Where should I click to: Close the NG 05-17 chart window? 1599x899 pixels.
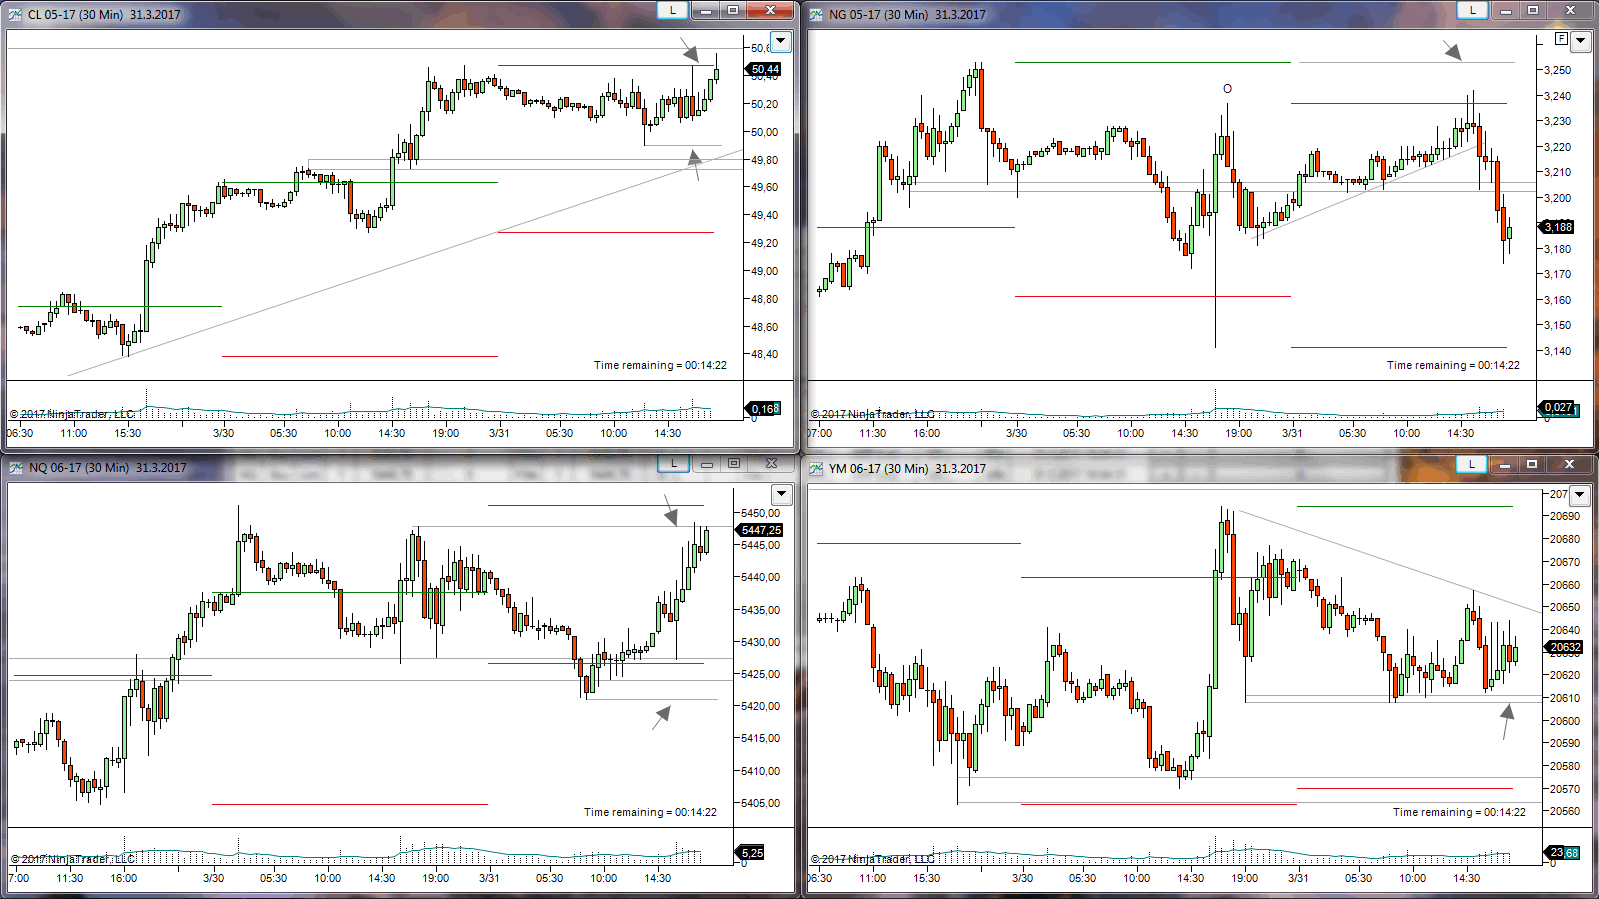coord(1570,10)
